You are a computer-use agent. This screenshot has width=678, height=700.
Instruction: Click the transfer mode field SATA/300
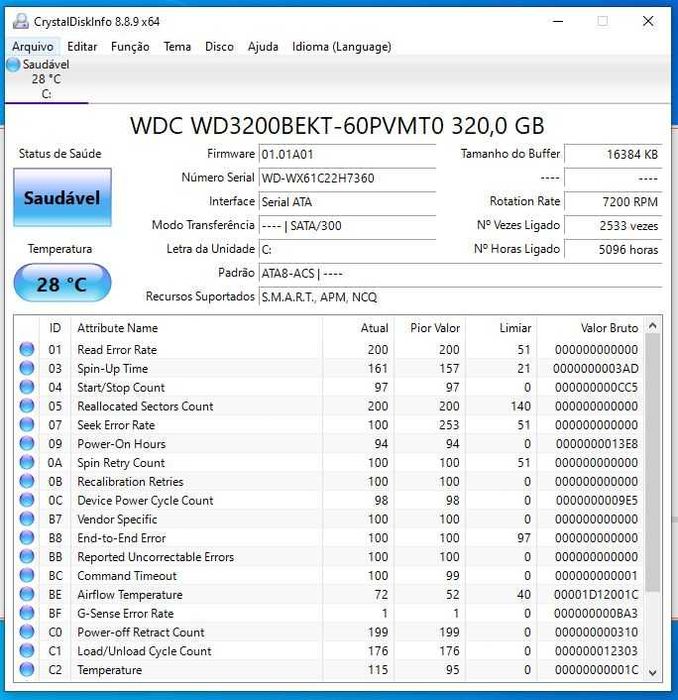(x=347, y=225)
